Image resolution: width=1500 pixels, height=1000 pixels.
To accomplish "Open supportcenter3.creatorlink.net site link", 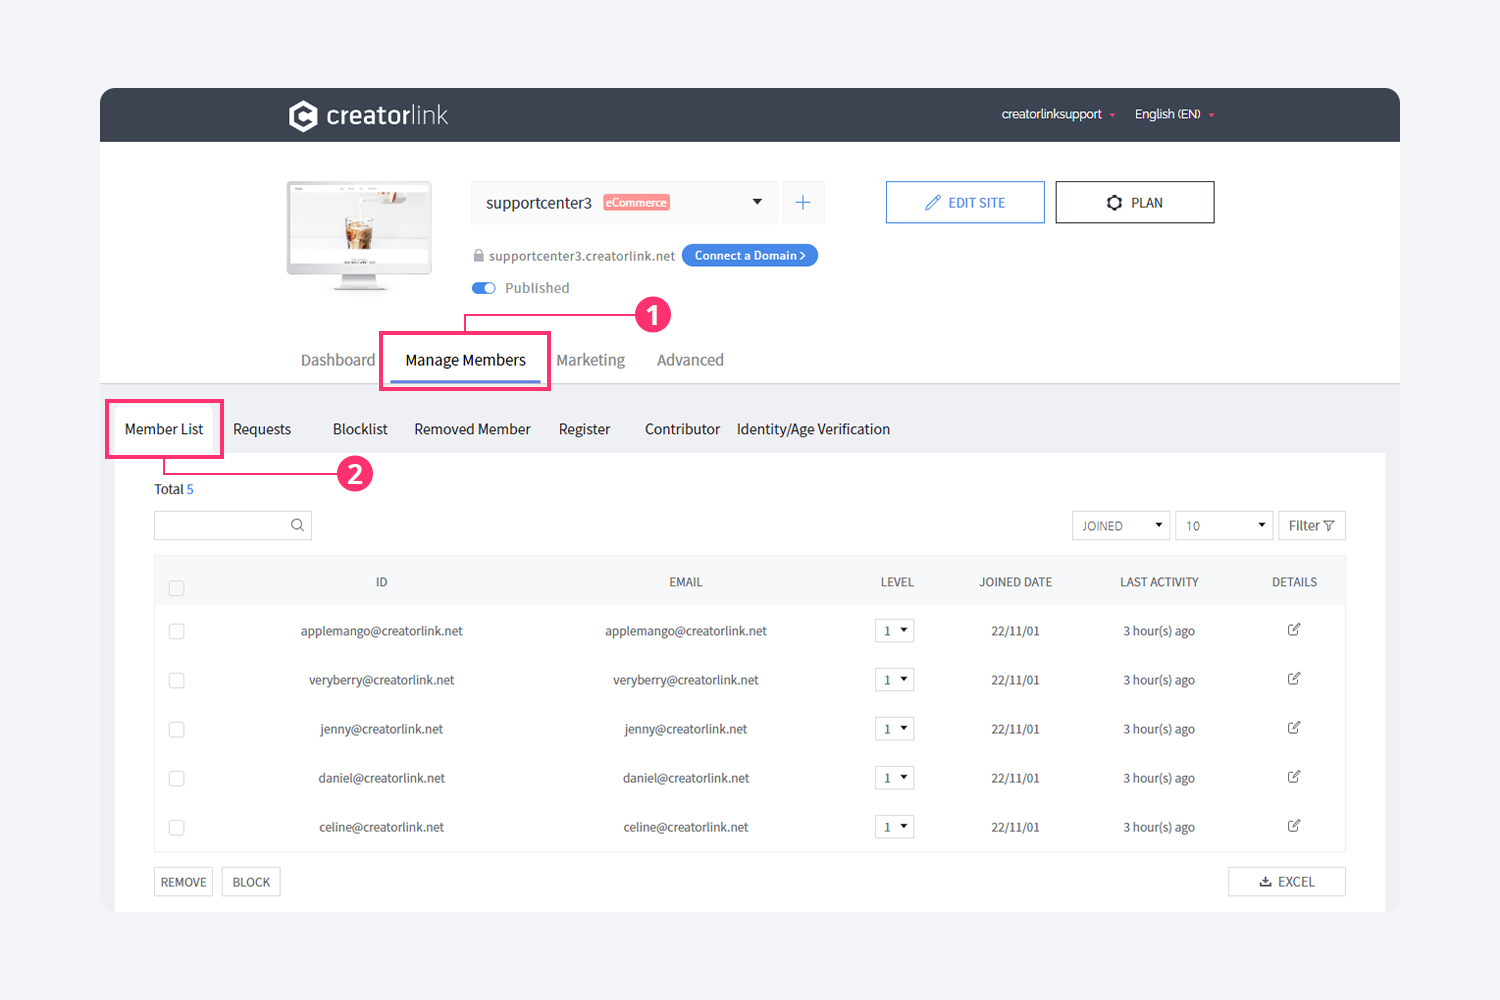I will click(x=582, y=256).
